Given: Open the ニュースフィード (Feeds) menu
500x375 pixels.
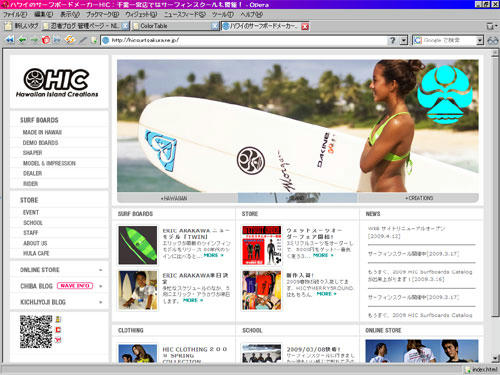Looking at the screenshot, I should tap(185, 14).
